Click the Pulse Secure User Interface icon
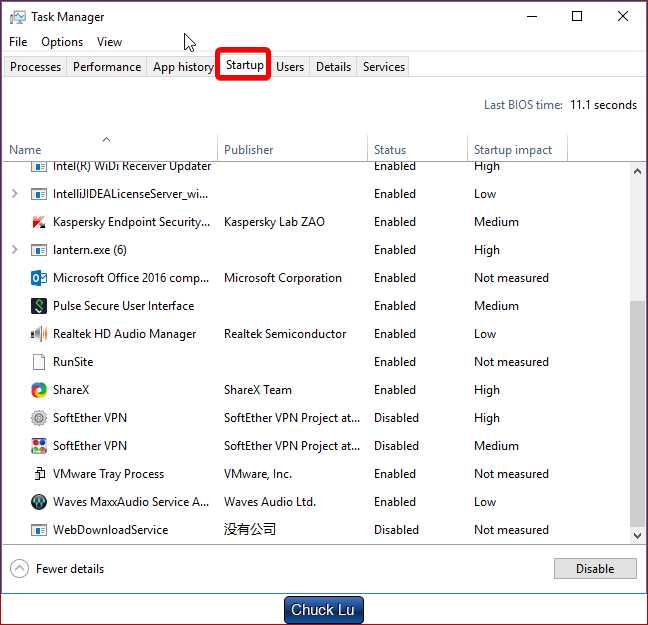This screenshot has height=625, width=648. coord(39,306)
